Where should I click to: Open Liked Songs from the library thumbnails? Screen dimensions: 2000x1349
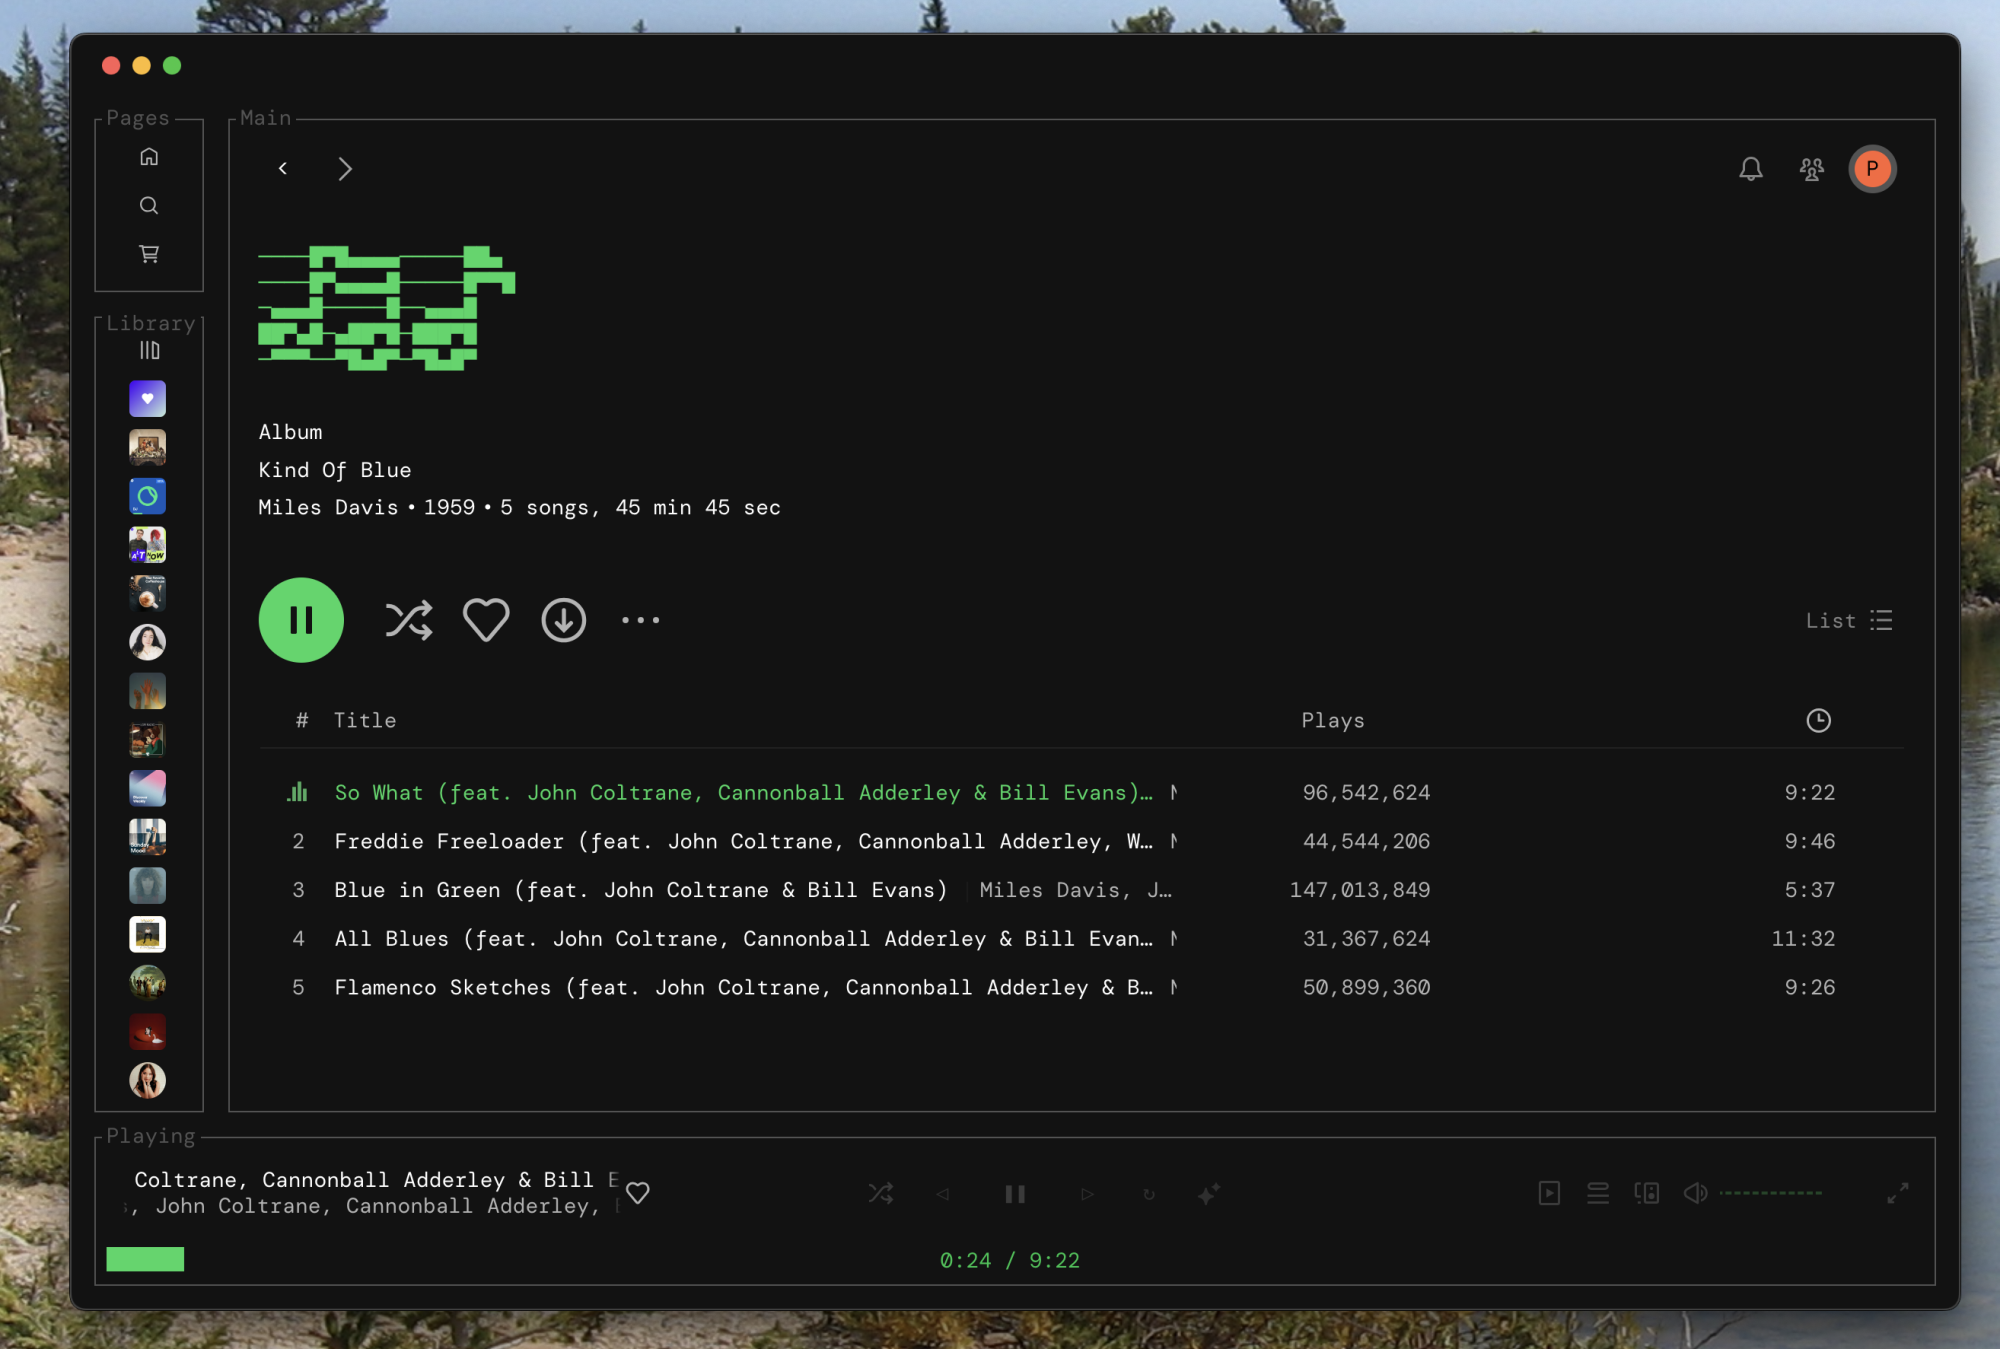tap(147, 398)
